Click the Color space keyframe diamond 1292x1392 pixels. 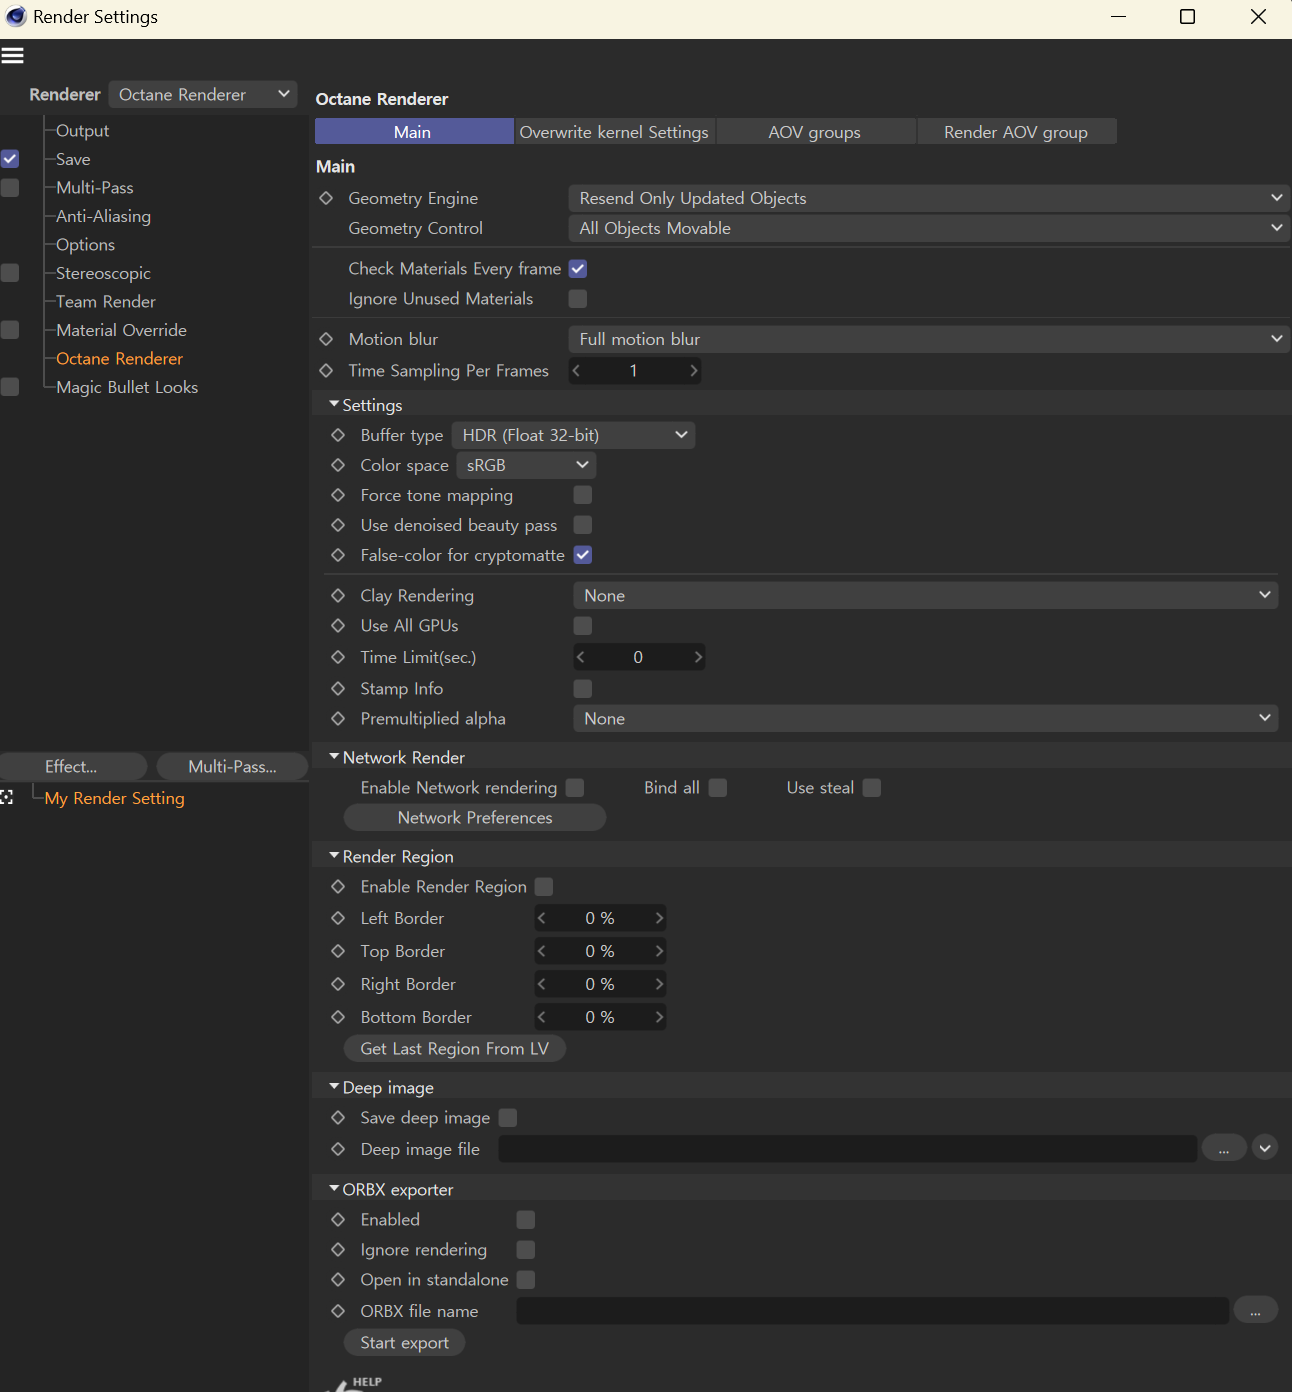tap(338, 465)
